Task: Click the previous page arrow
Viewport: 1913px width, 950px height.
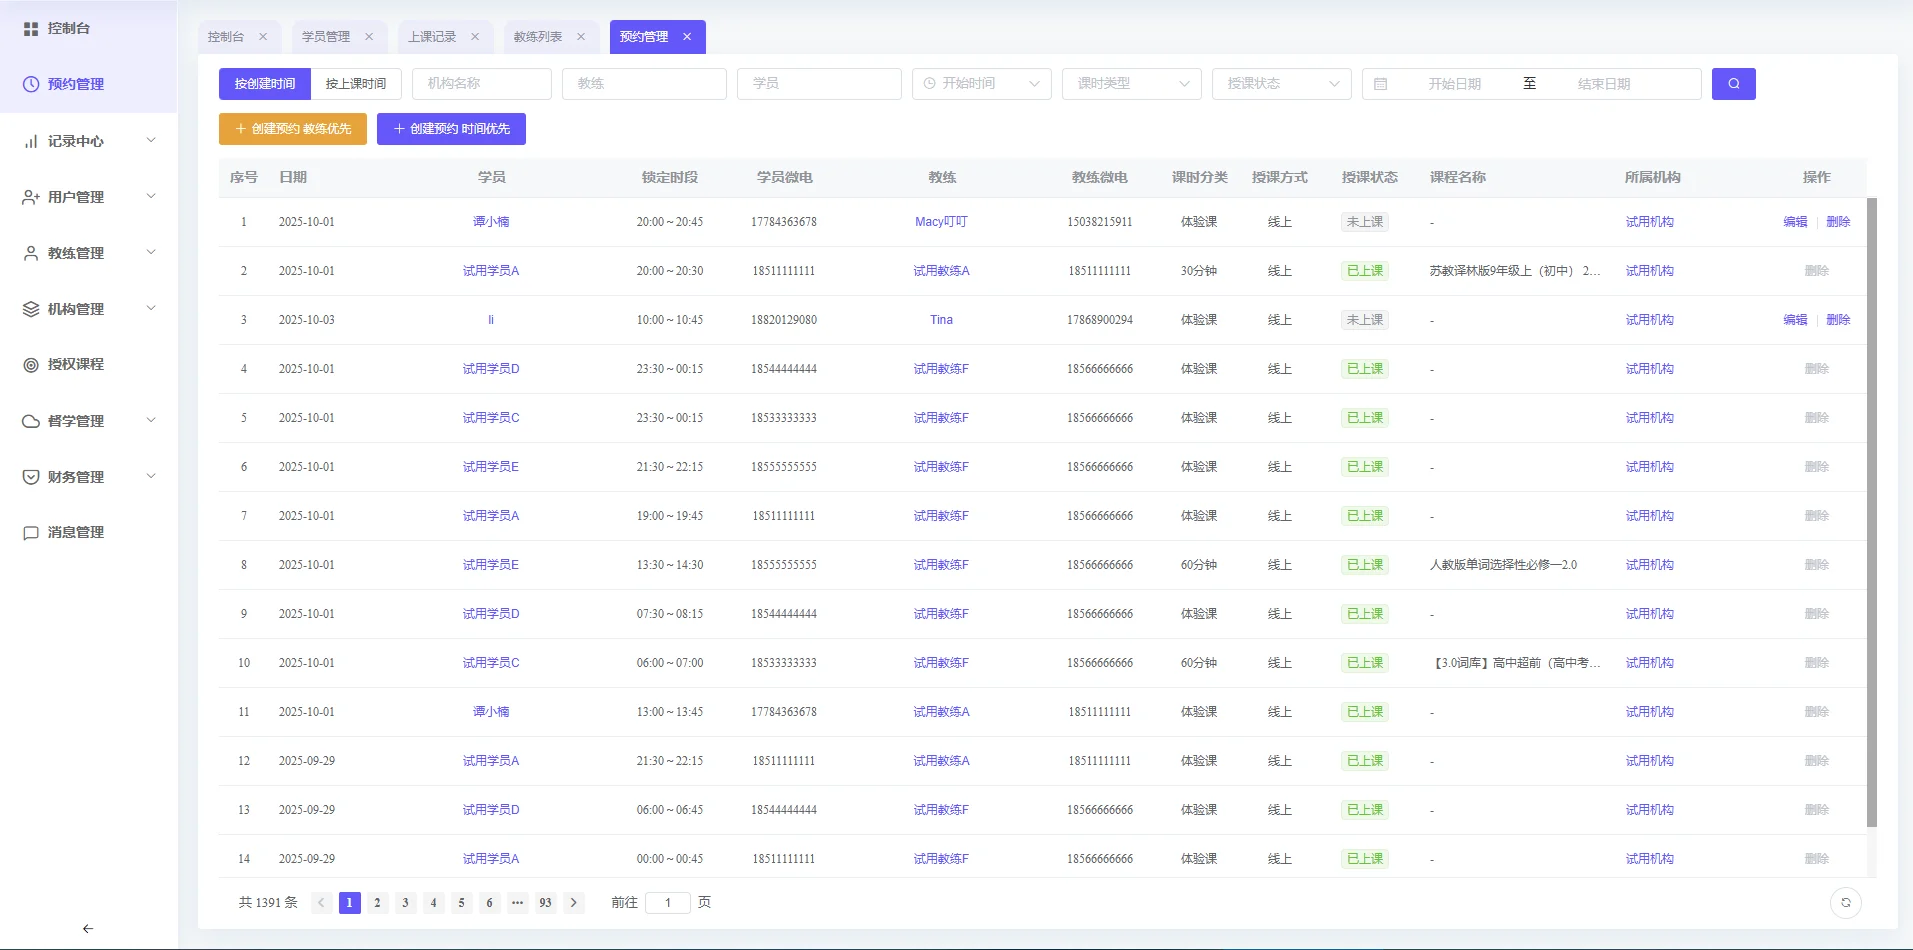Action: click(x=321, y=902)
